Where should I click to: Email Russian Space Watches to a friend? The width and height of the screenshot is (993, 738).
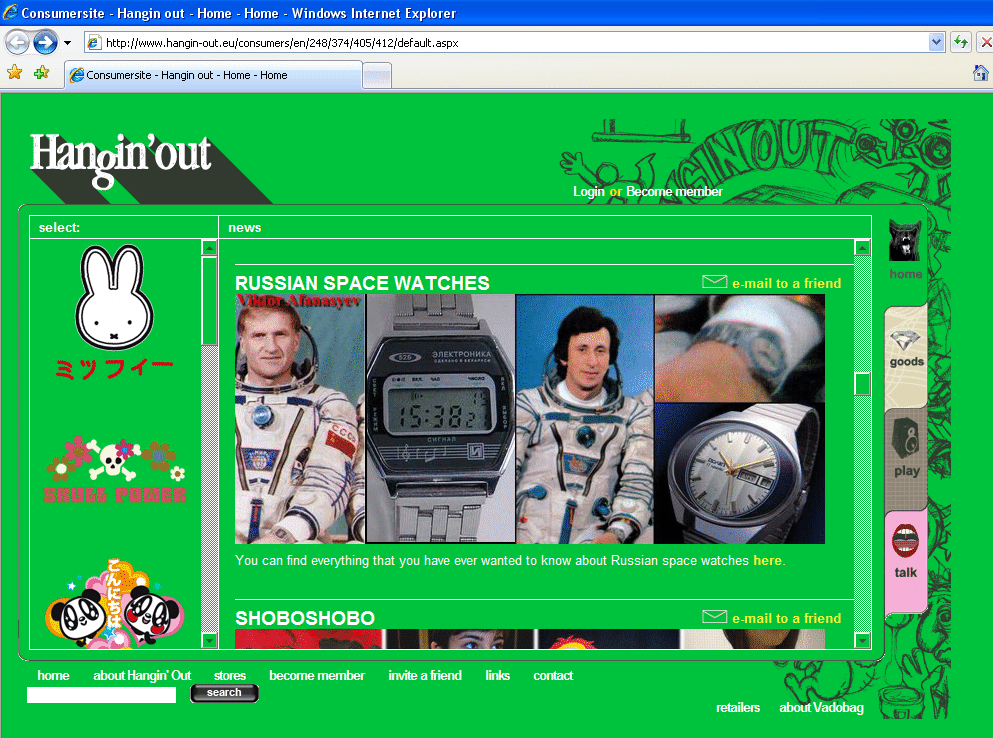pyautogui.click(x=785, y=283)
